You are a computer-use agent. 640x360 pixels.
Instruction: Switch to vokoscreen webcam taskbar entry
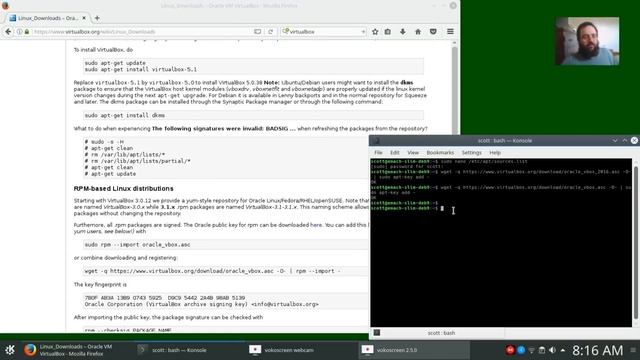[x=302, y=350]
